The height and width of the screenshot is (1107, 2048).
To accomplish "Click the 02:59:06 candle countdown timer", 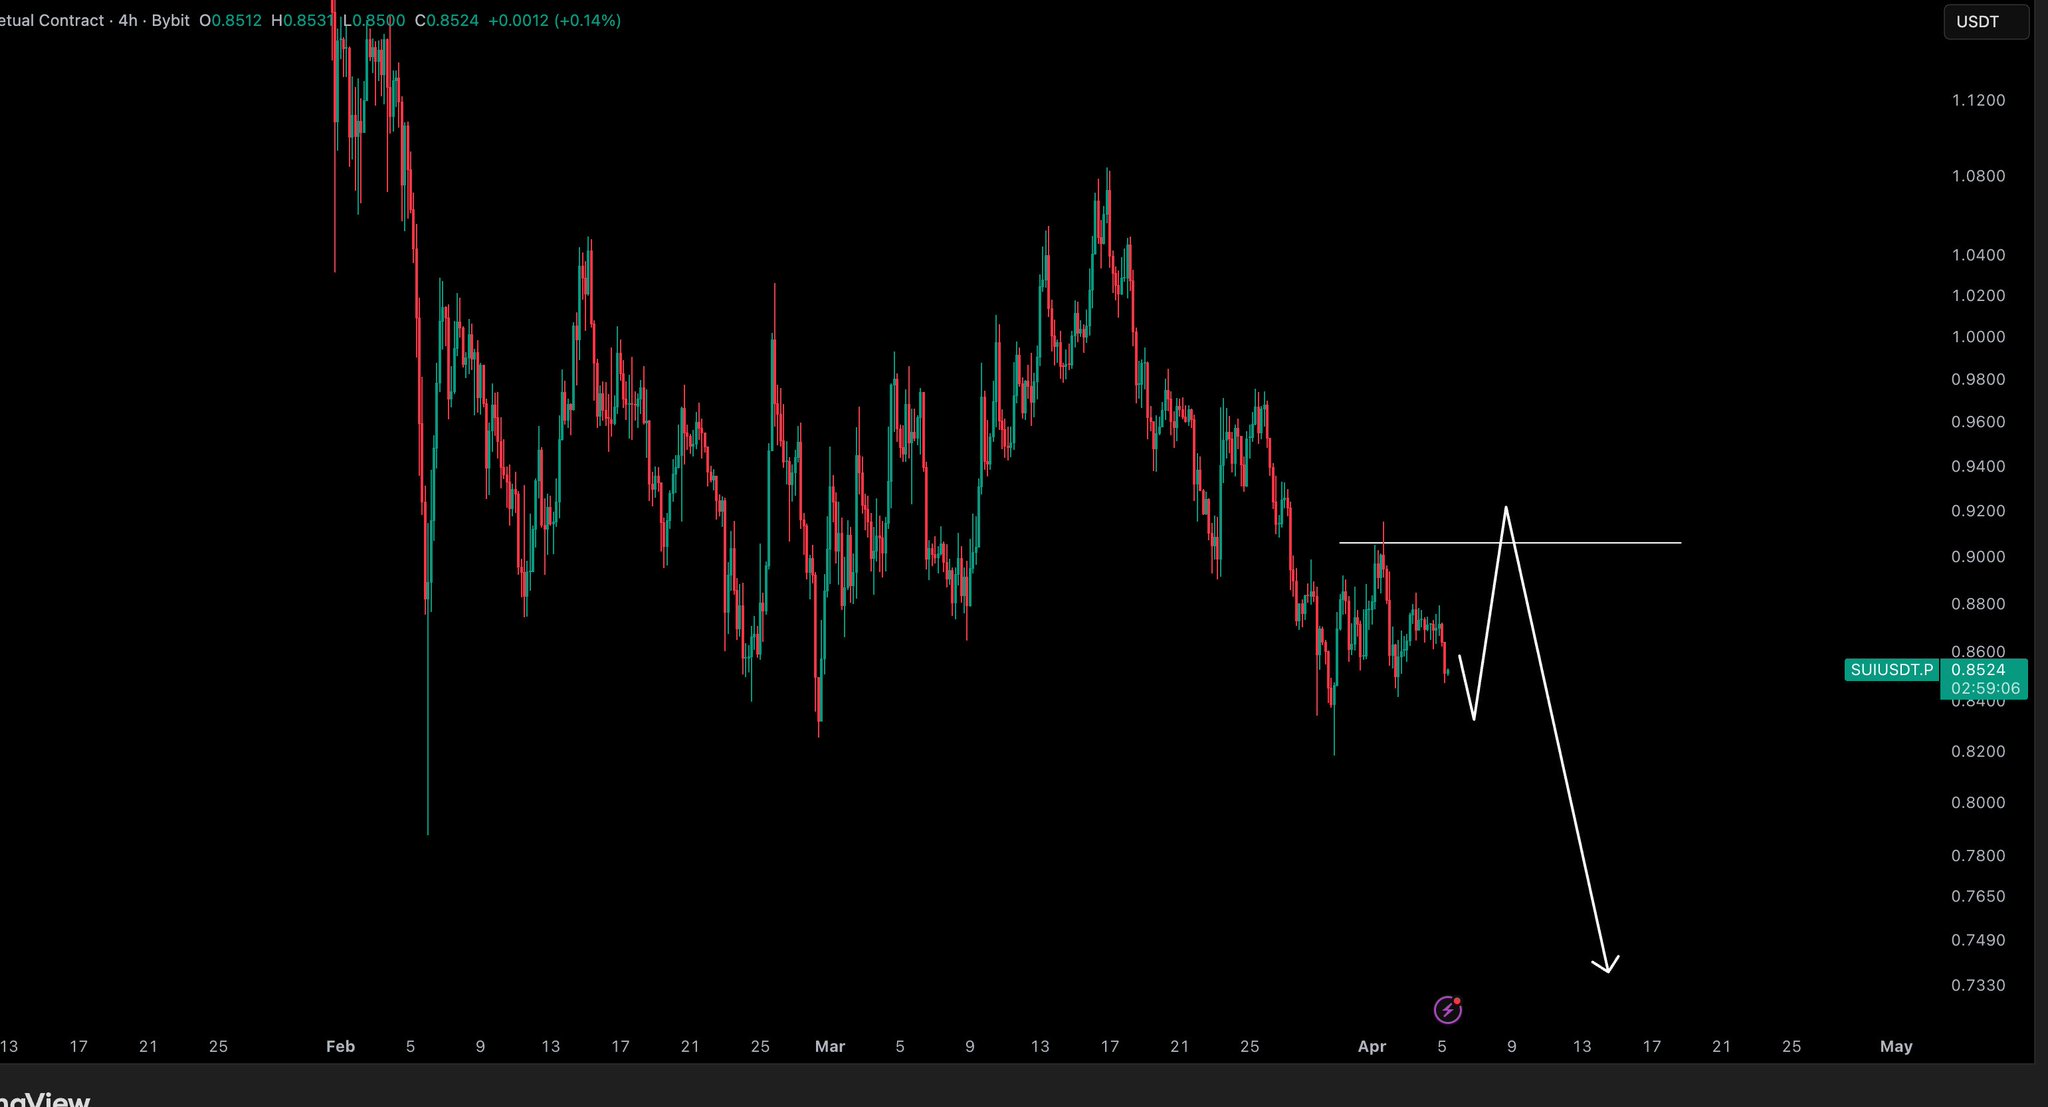I will coord(1984,689).
